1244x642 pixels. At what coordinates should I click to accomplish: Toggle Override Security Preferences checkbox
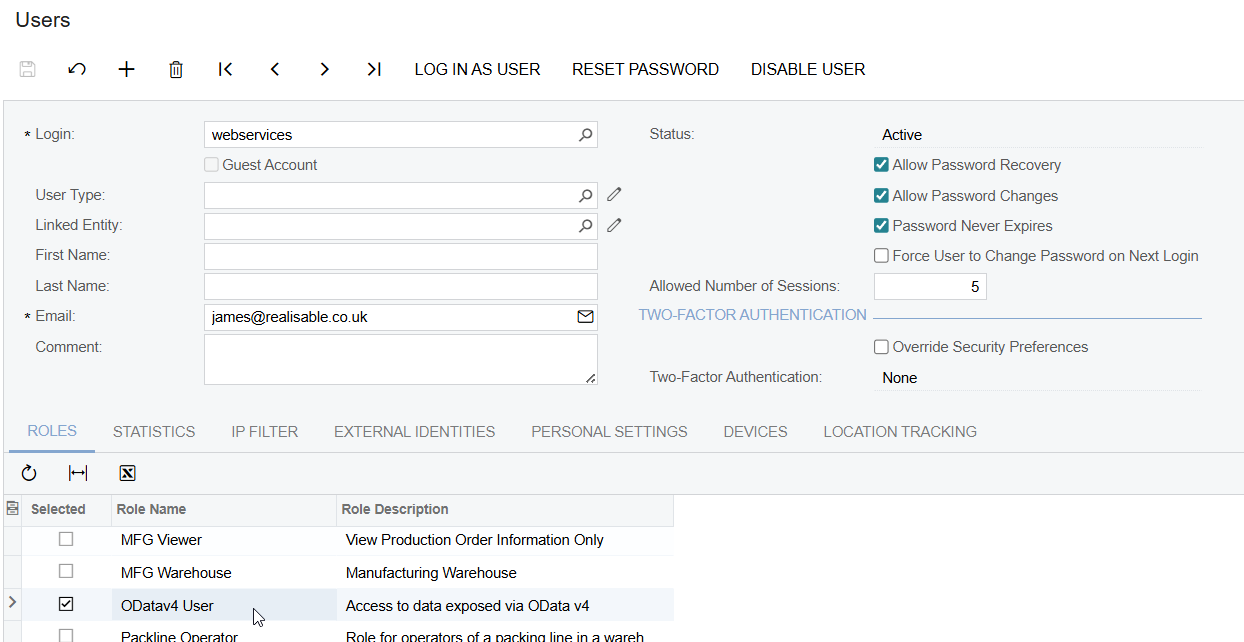point(881,347)
